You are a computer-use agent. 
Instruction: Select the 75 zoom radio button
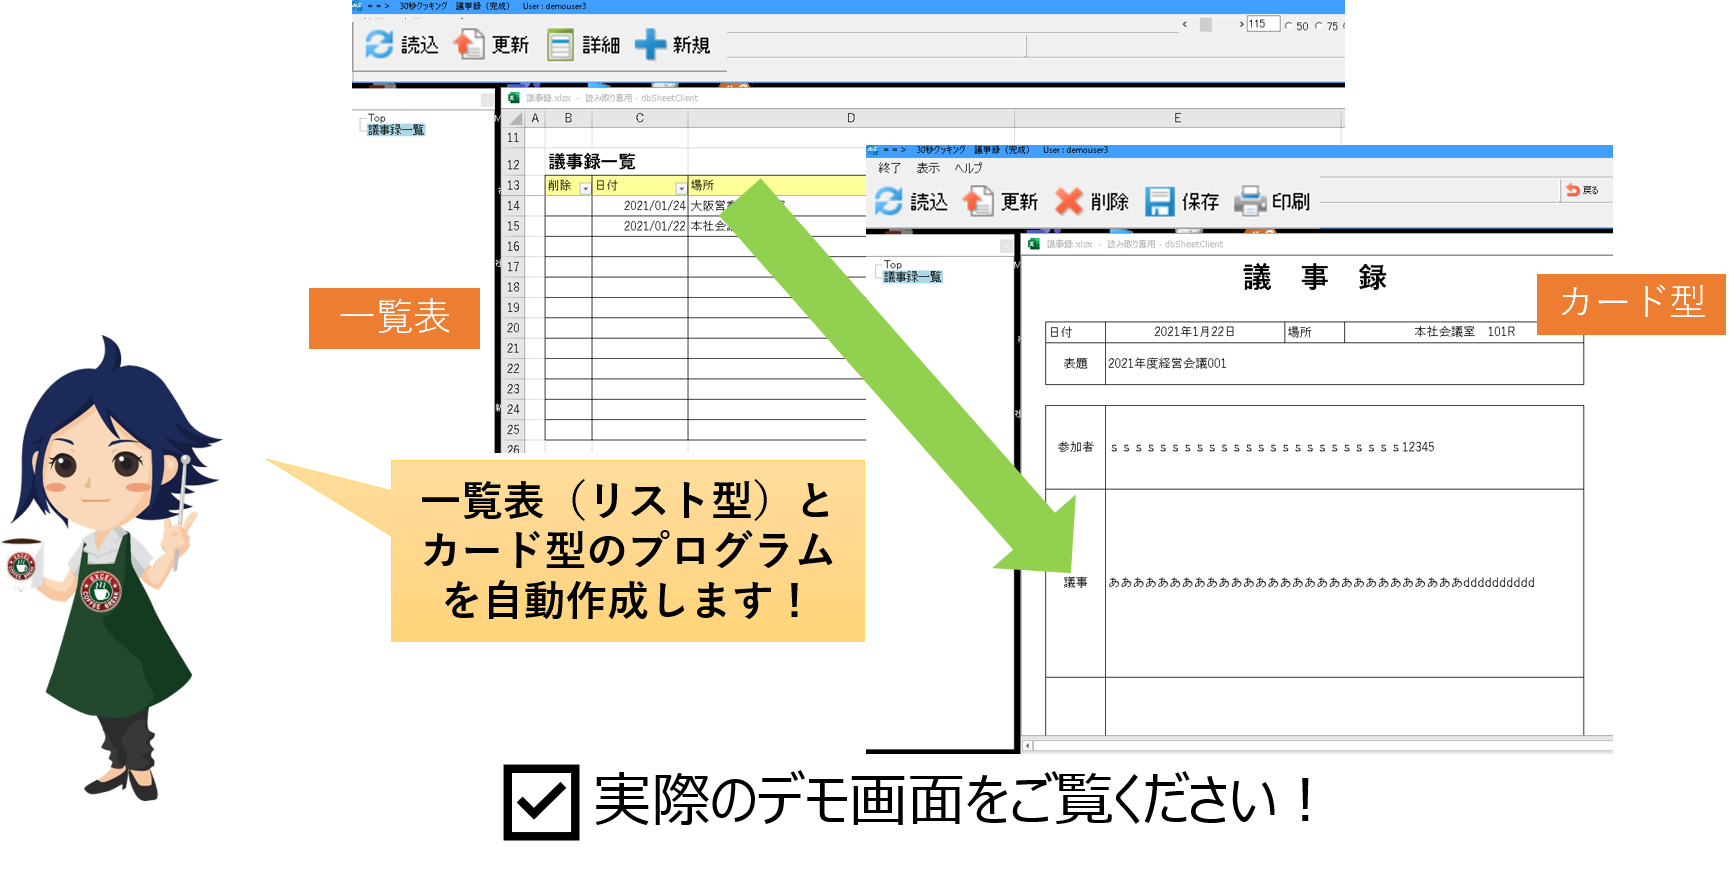pos(1319,26)
